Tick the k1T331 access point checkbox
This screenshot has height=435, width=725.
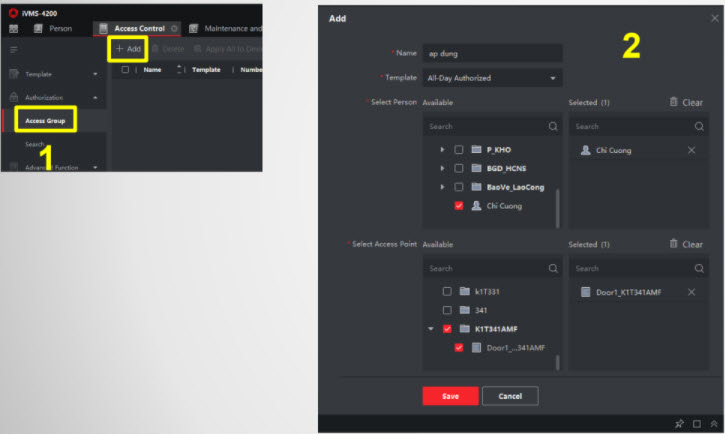pyautogui.click(x=447, y=291)
